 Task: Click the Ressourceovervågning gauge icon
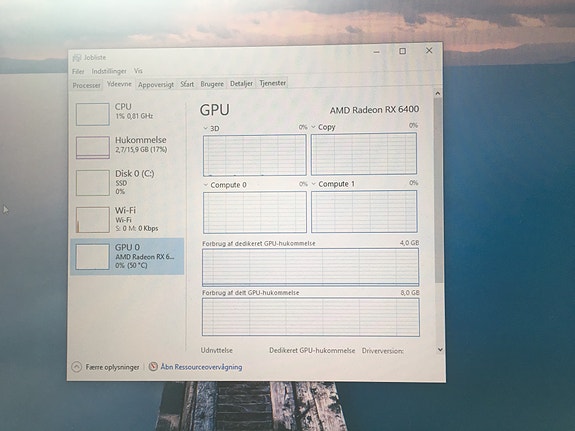coord(153,366)
